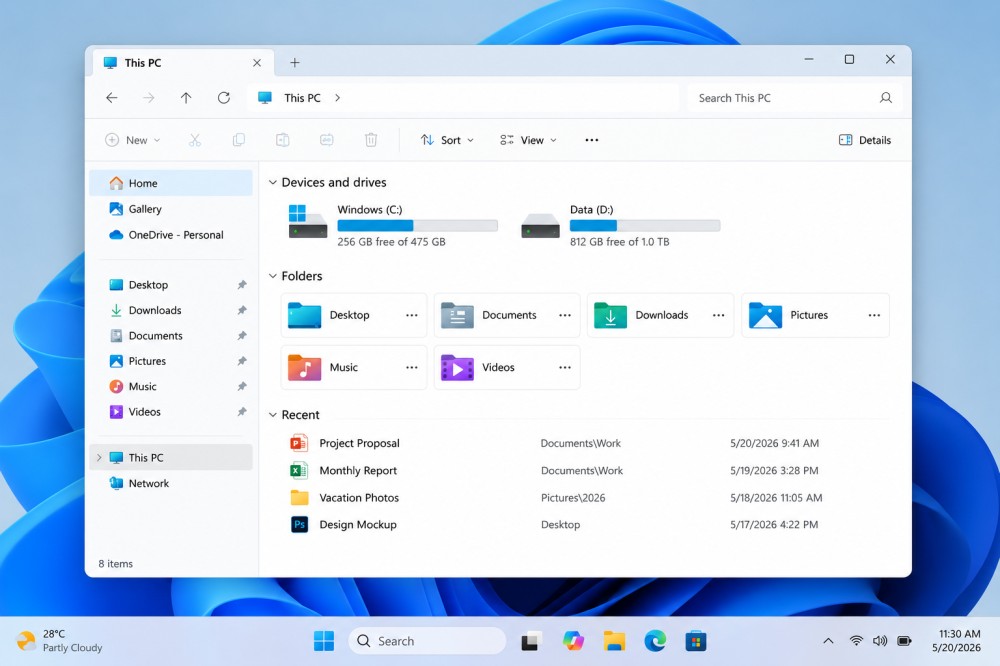Close the This PC tab
Image resolution: width=1000 pixels, height=666 pixels.
pyautogui.click(x=256, y=63)
